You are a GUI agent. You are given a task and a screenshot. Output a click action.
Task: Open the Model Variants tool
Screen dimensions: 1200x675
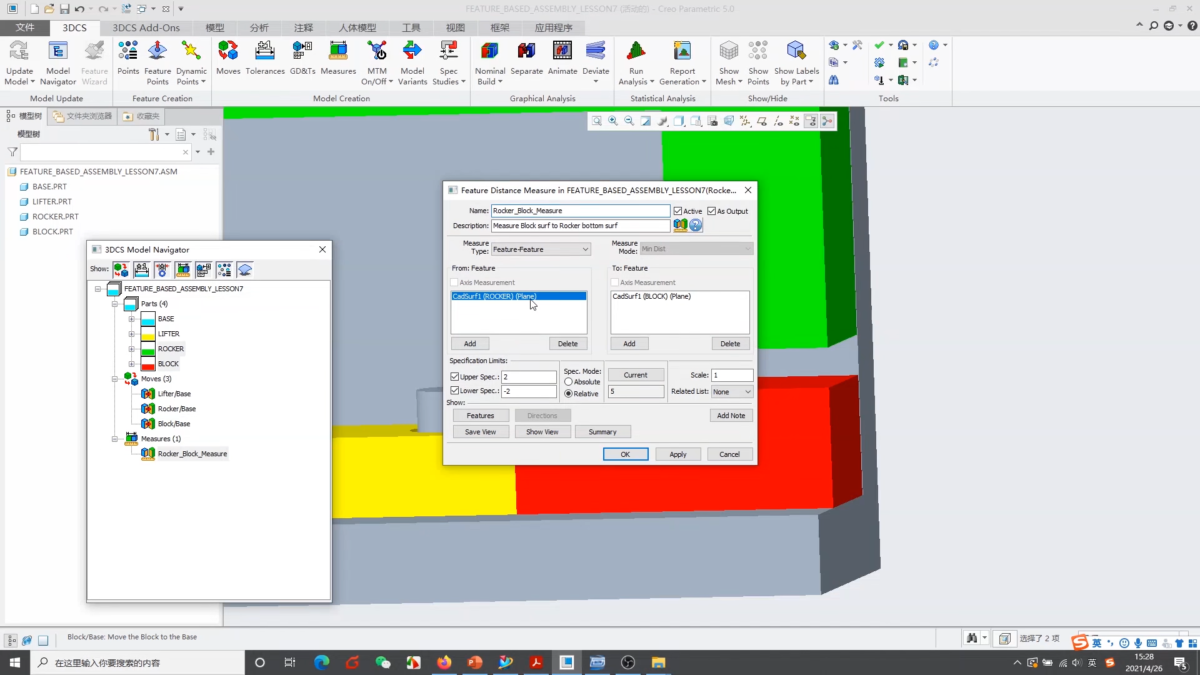point(412,62)
